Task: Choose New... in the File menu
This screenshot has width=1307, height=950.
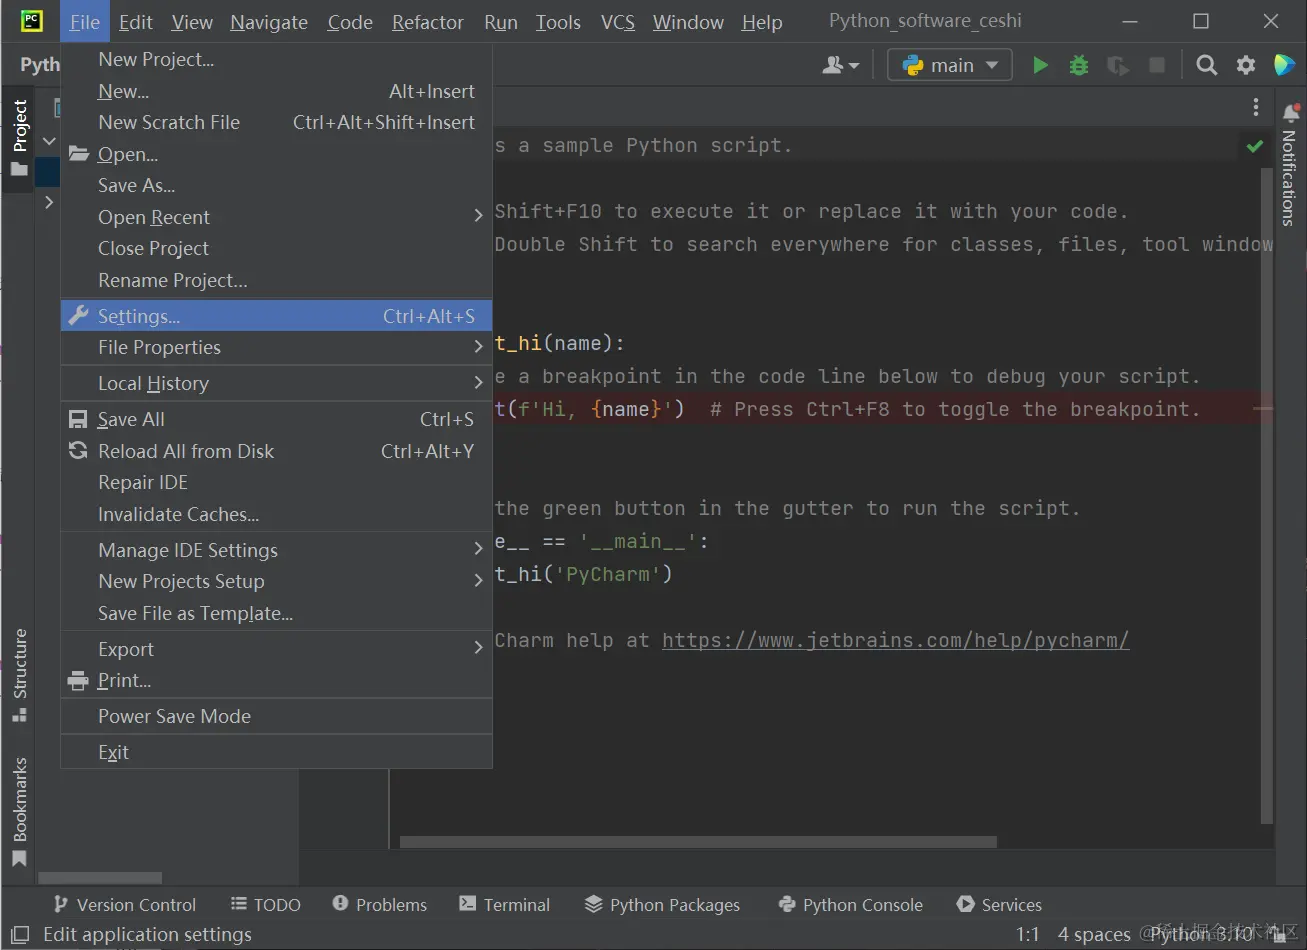Action: pos(277,91)
